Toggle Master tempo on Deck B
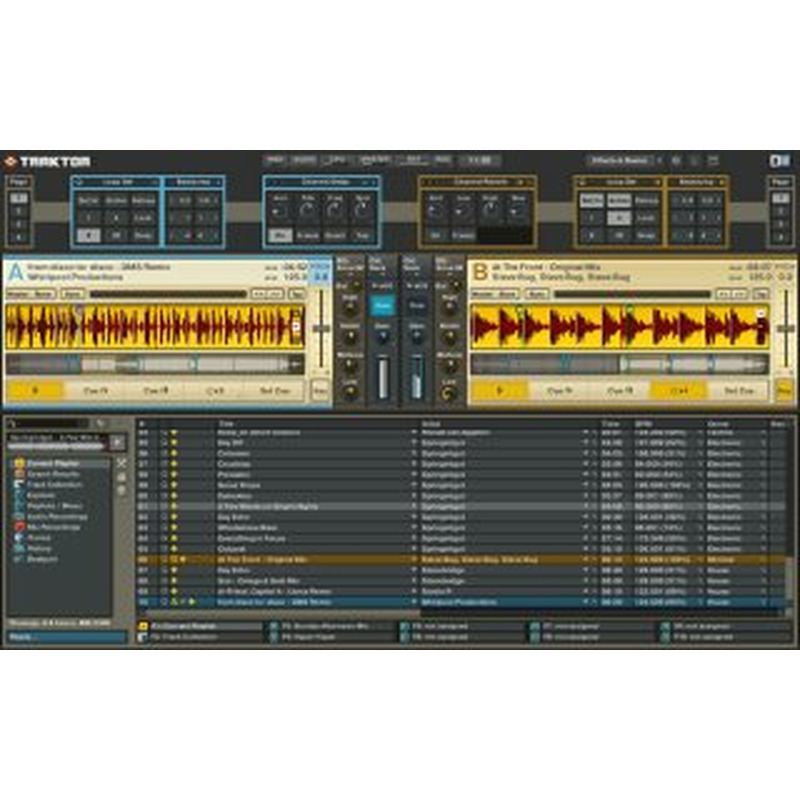Screen dimensions: 800x800 495,294
